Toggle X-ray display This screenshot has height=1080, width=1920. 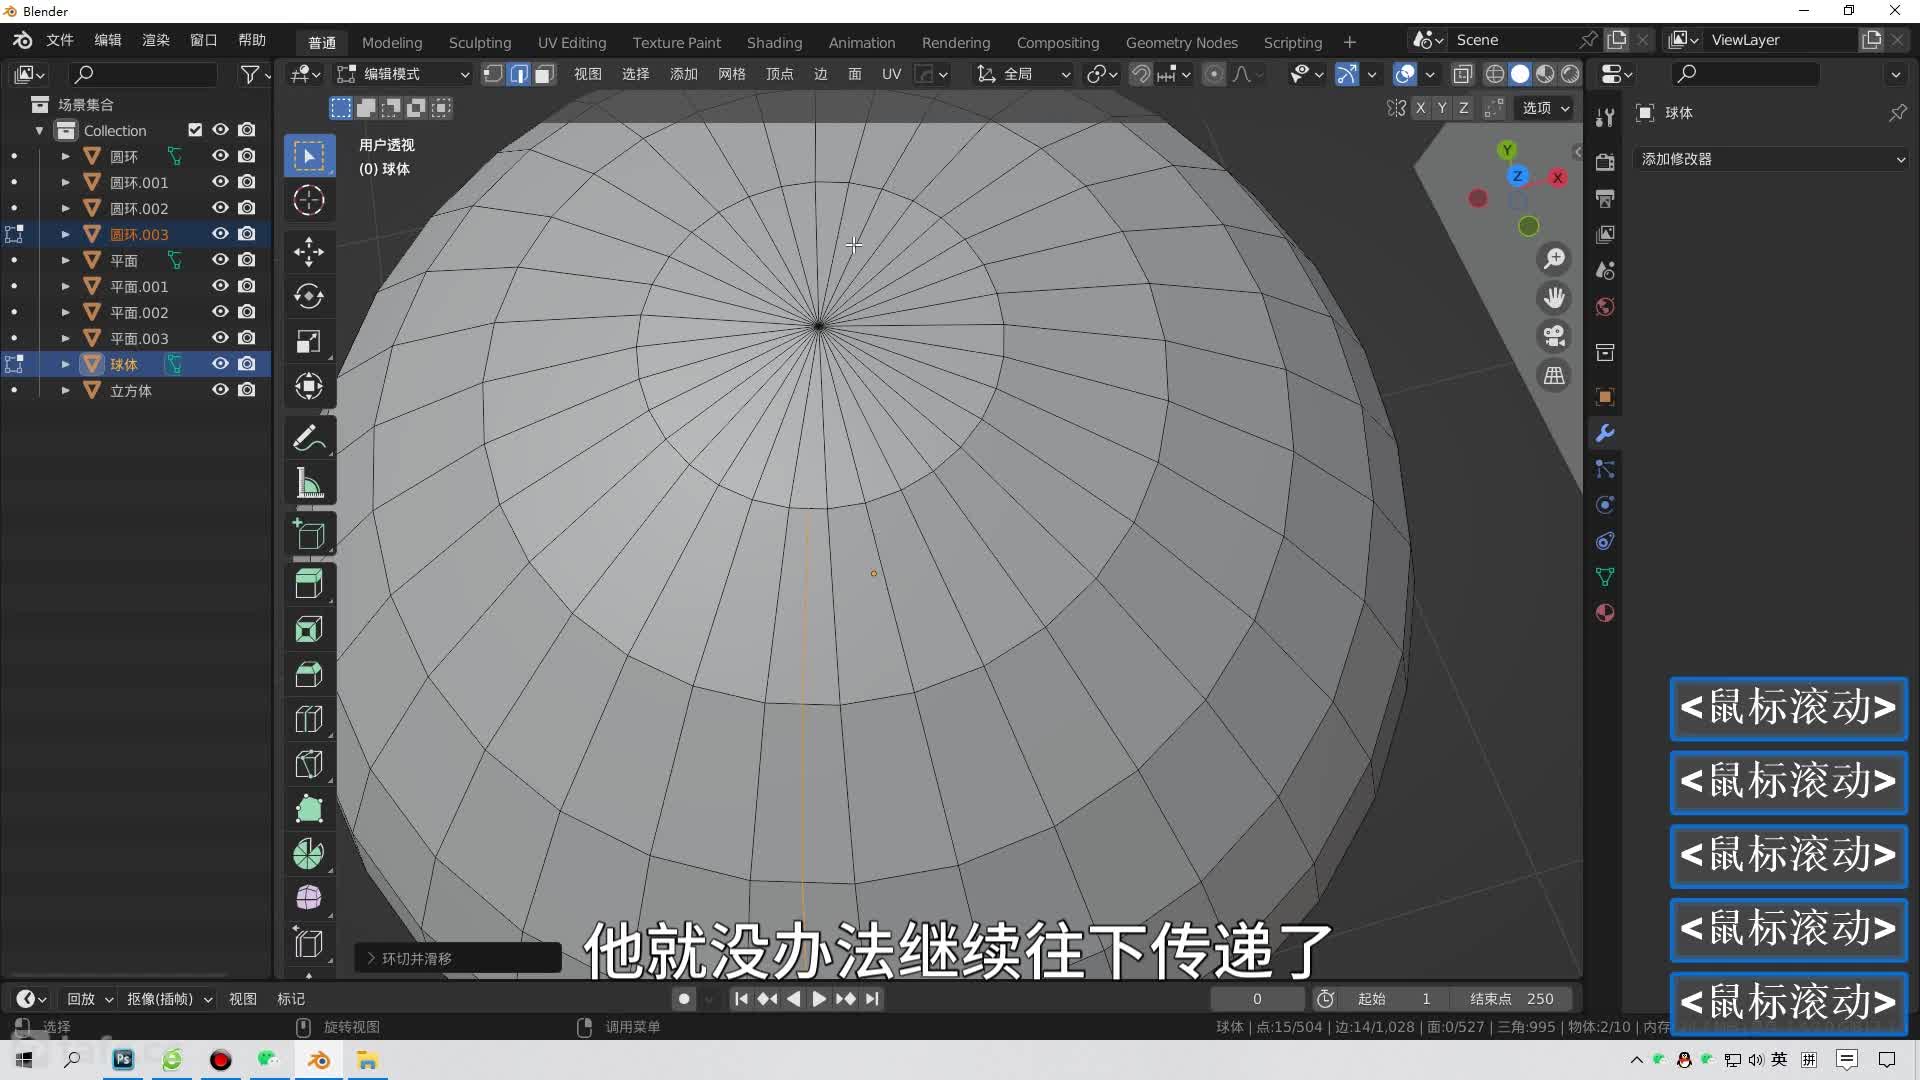[1462, 74]
